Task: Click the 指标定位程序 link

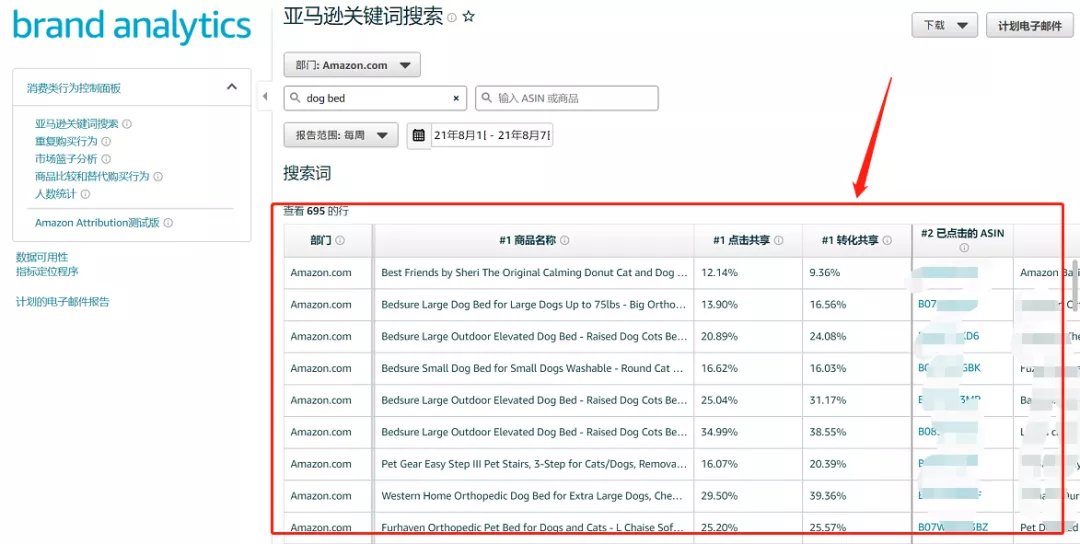Action: point(47,271)
